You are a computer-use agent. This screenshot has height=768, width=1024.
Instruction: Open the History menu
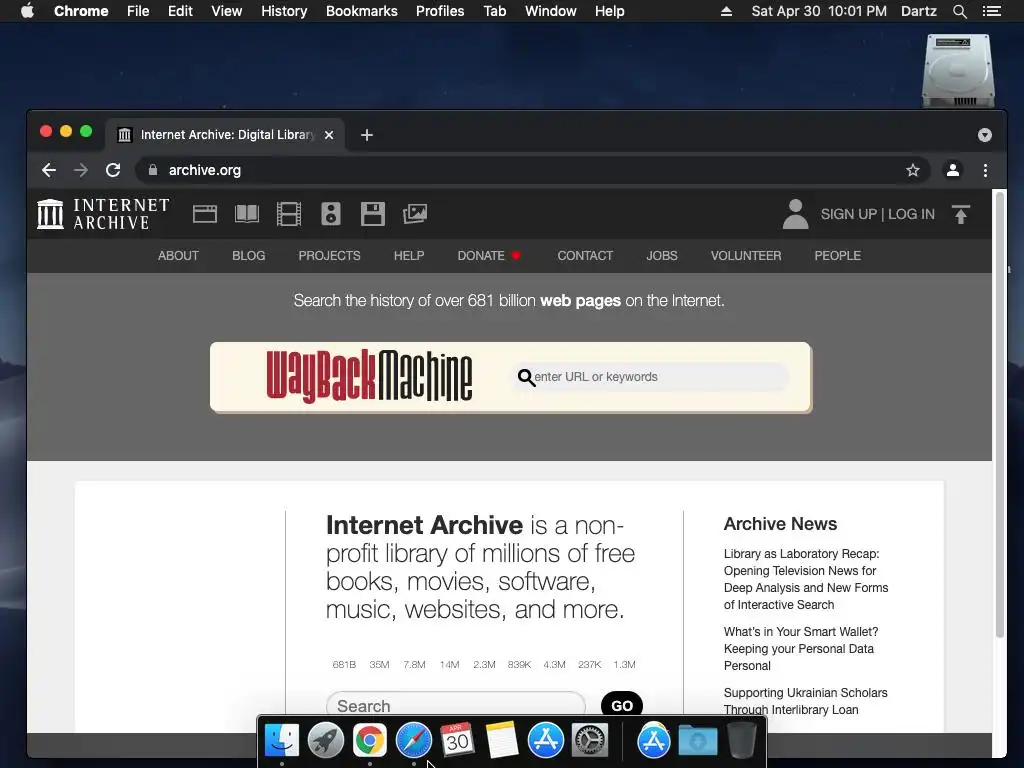point(284,11)
